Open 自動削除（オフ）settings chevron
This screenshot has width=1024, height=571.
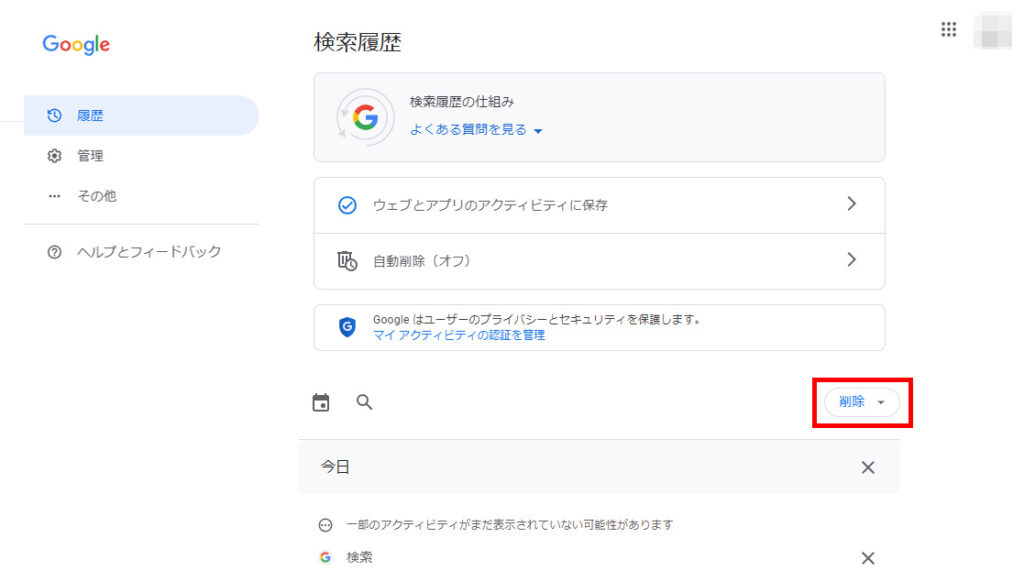point(851,260)
